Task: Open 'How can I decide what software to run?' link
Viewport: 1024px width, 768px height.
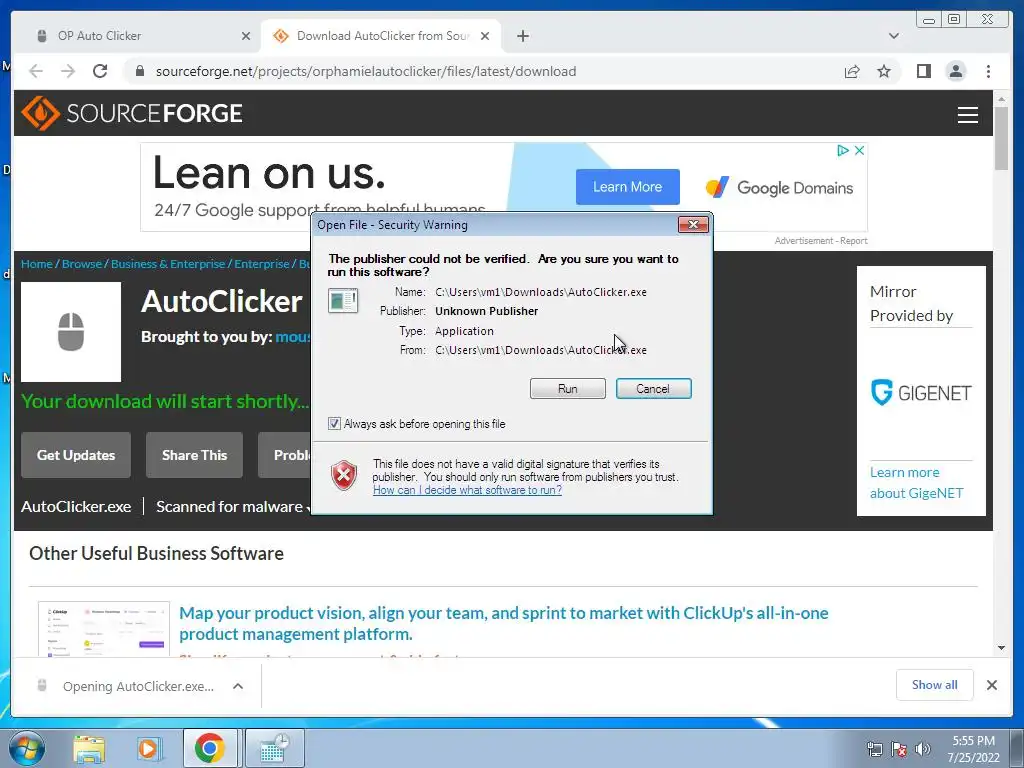Action: tap(467, 490)
